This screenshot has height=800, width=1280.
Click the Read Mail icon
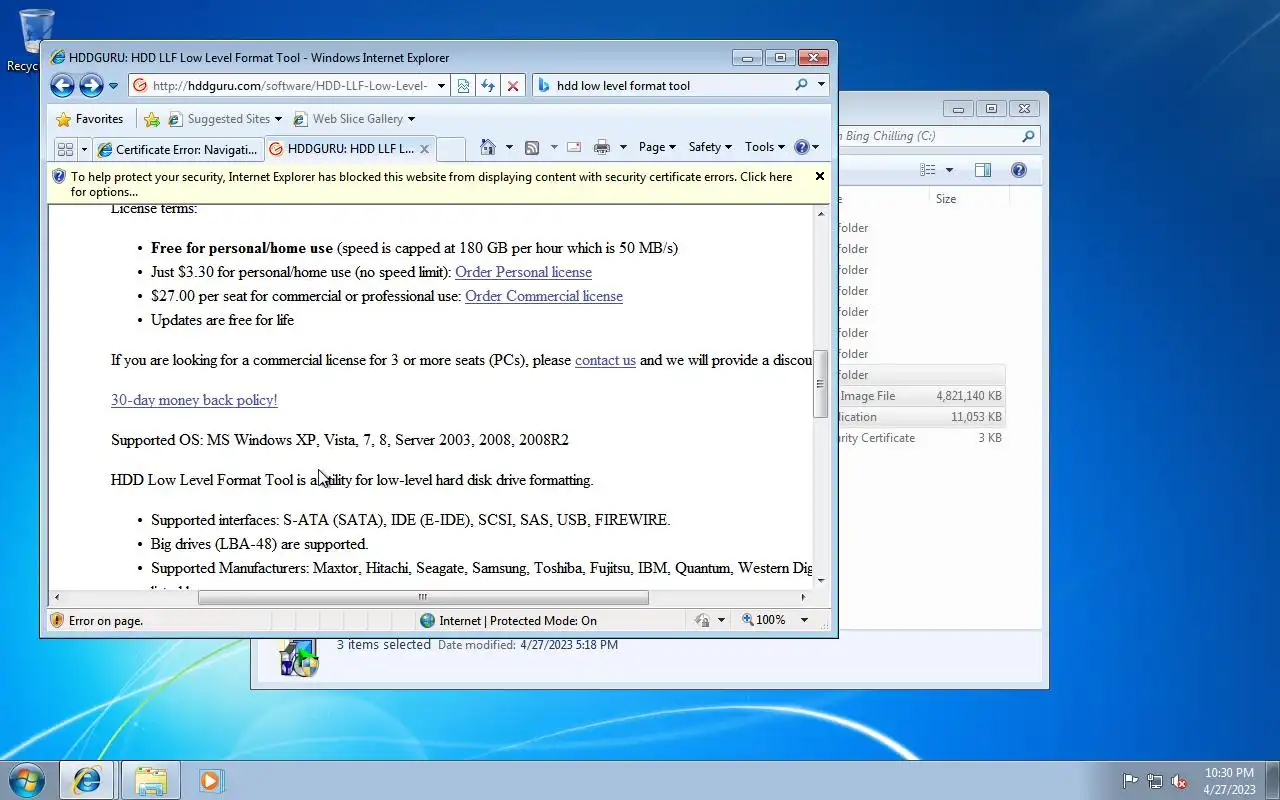click(x=574, y=147)
